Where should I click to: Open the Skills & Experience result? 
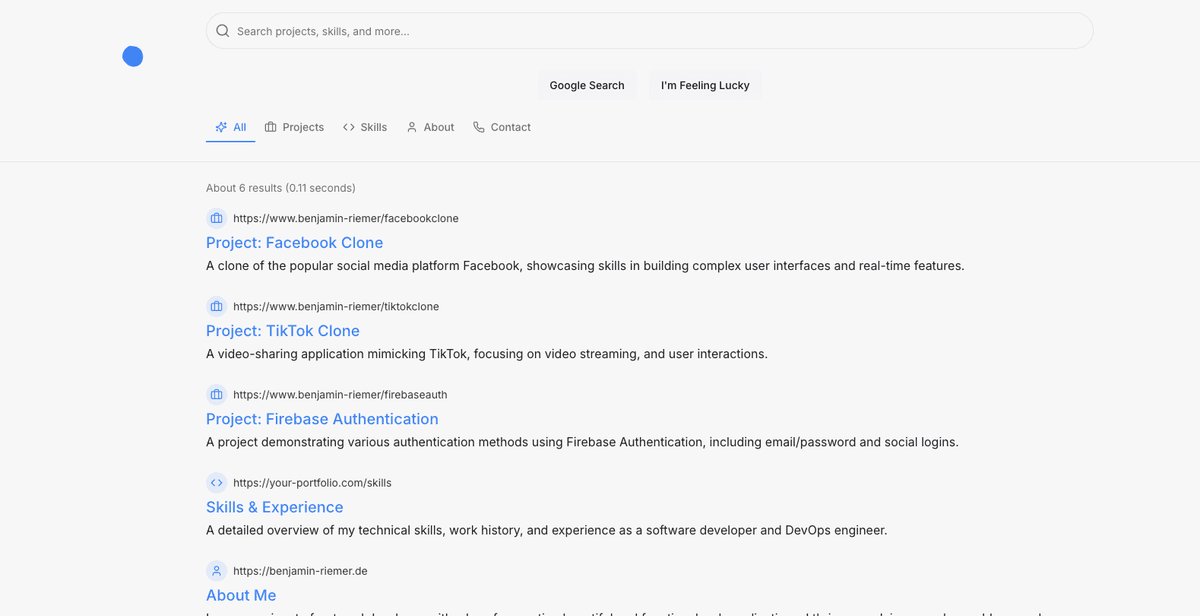pyautogui.click(x=274, y=507)
